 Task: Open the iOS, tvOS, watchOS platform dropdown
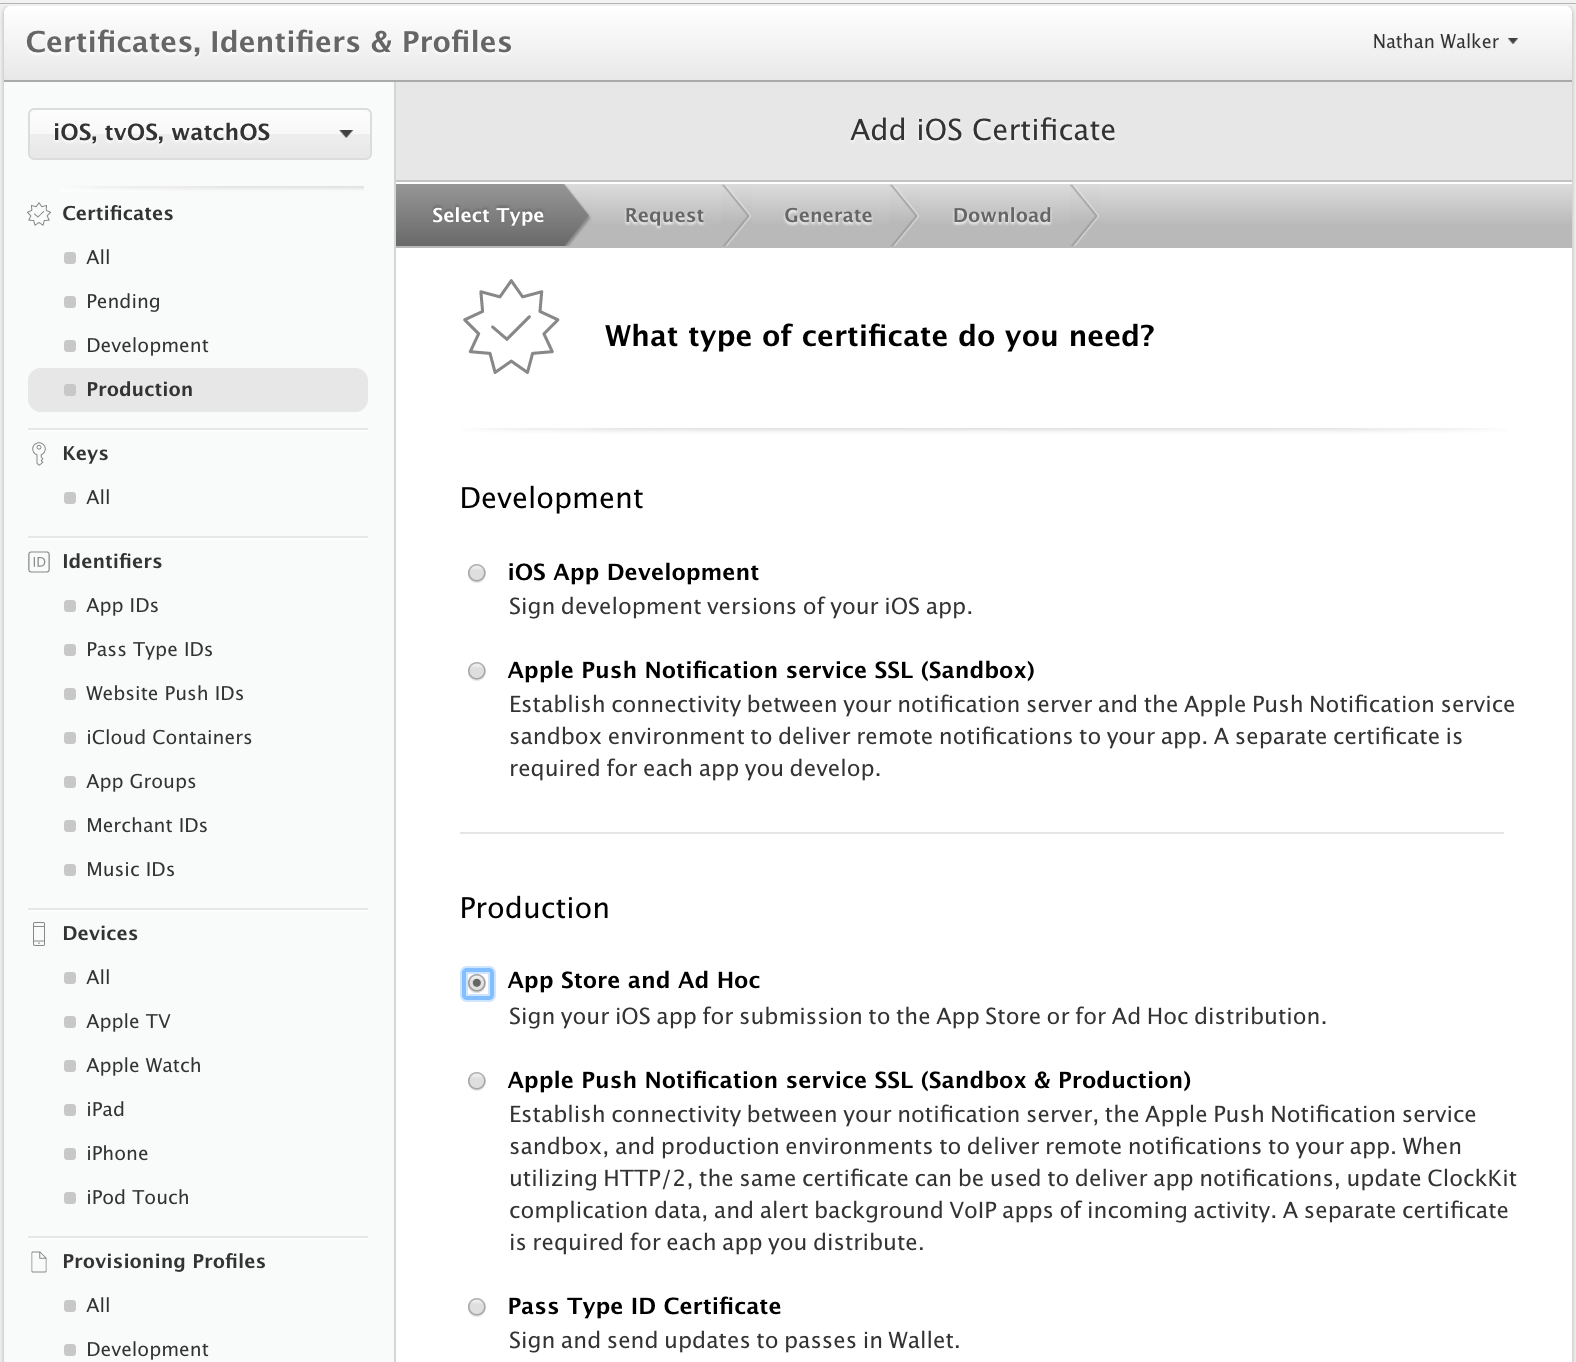[200, 133]
